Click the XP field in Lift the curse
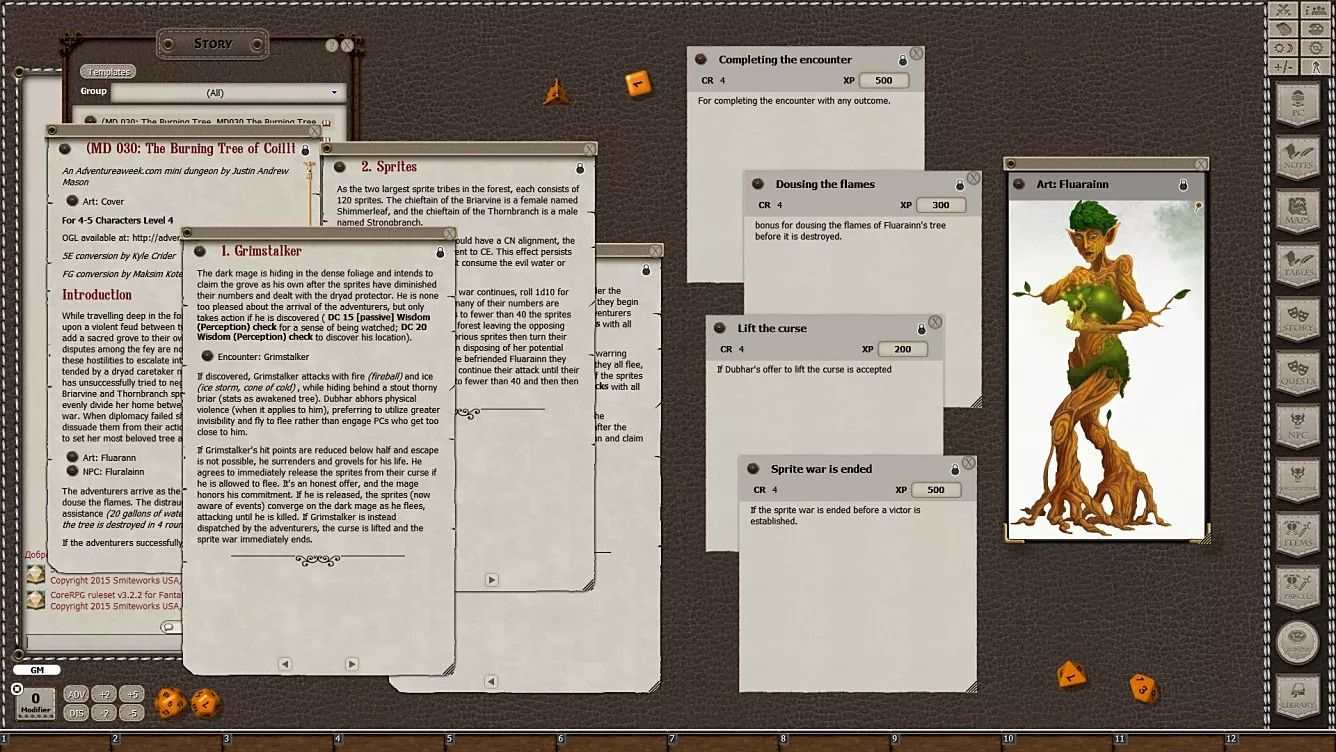The image size is (1336, 752). [903, 349]
